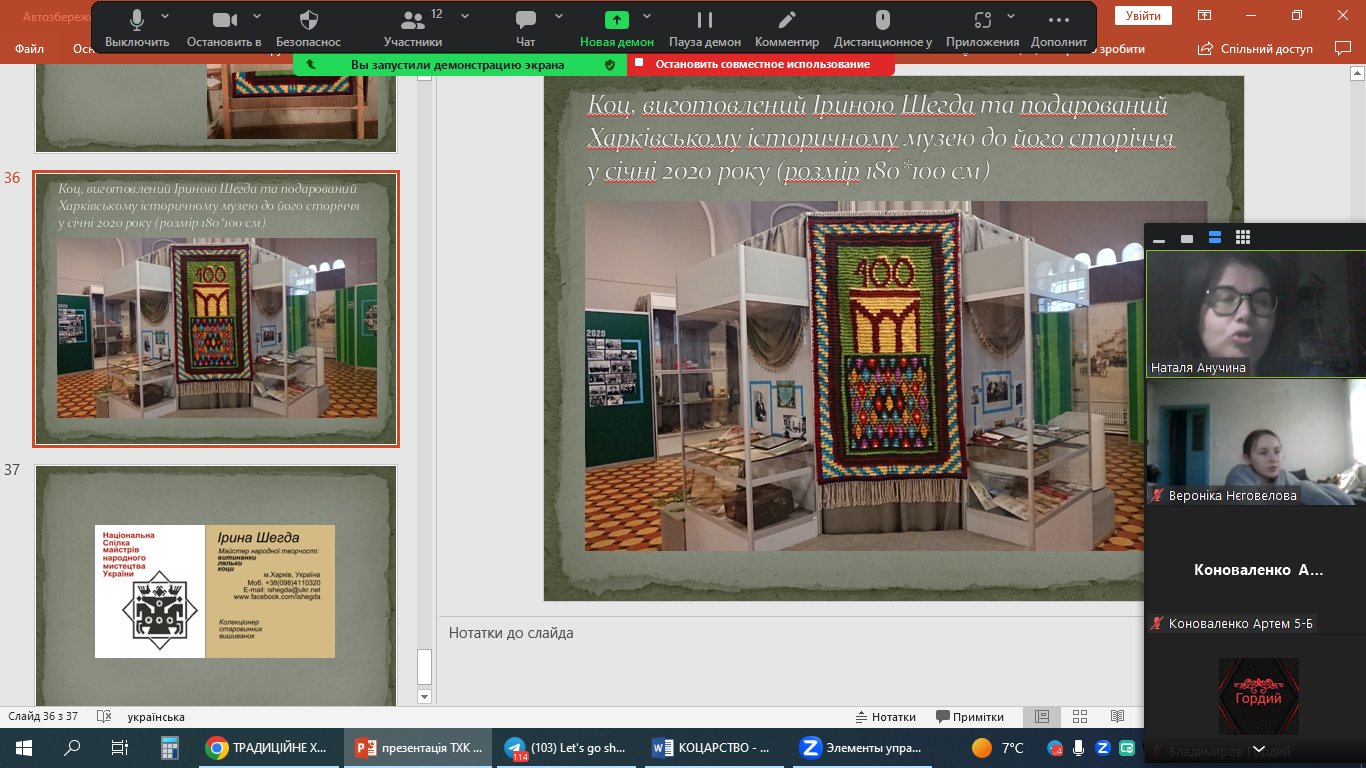Viewport: 1366px width, 768px height.
Task: Switch to Normal view icon
Action: tap(1042, 717)
